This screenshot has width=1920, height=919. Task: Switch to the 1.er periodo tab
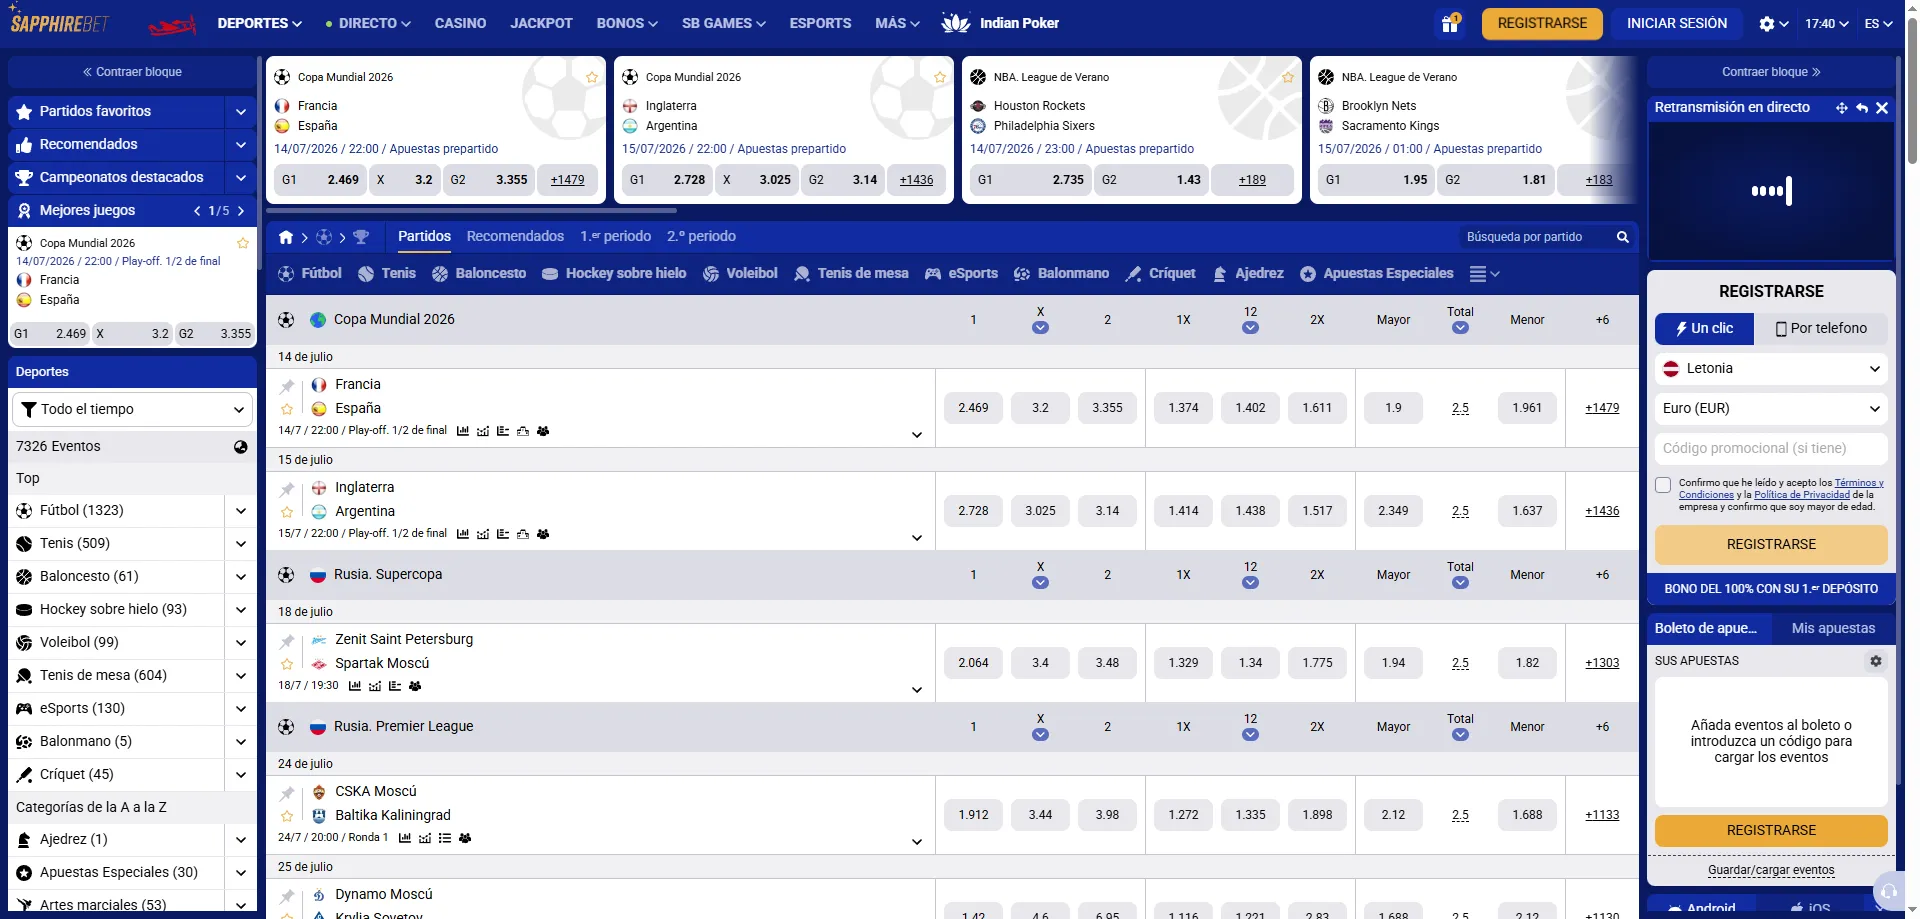pyautogui.click(x=615, y=237)
